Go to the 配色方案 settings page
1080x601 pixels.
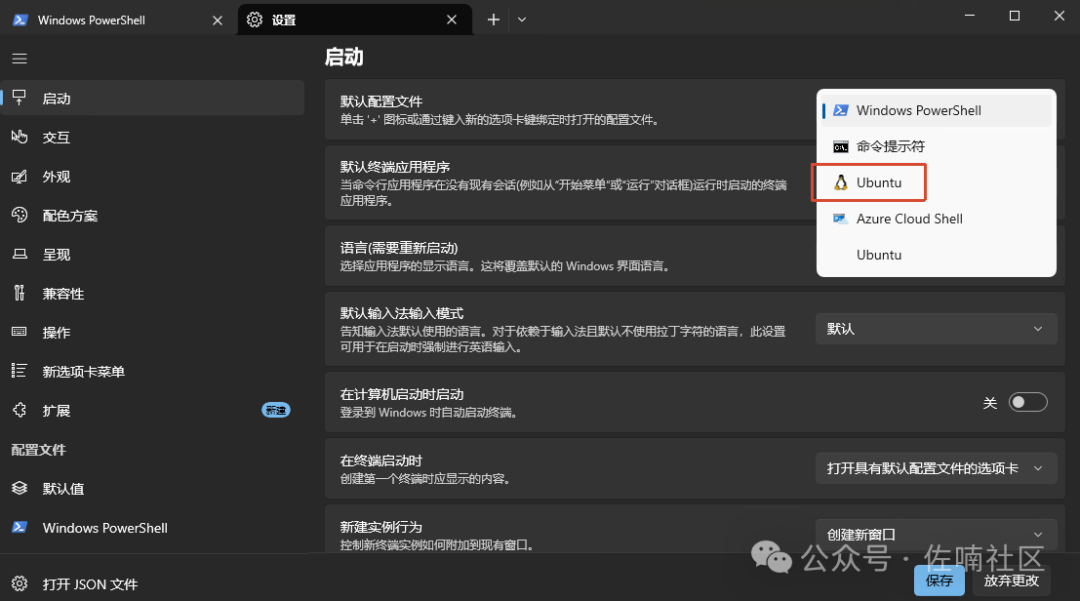pyautogui.click(x=152, y=215)
